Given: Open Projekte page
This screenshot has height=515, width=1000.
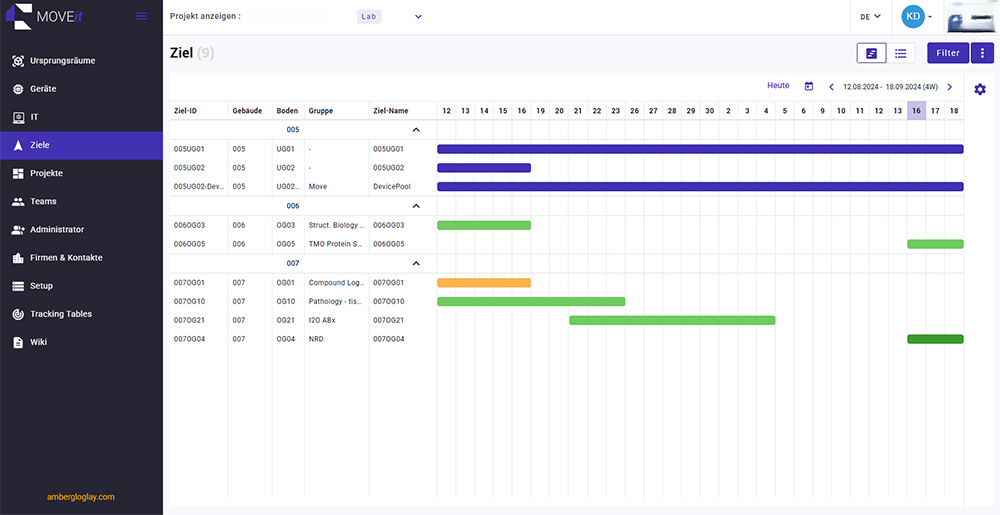Looking at the screenshot, I should point(47,173).
